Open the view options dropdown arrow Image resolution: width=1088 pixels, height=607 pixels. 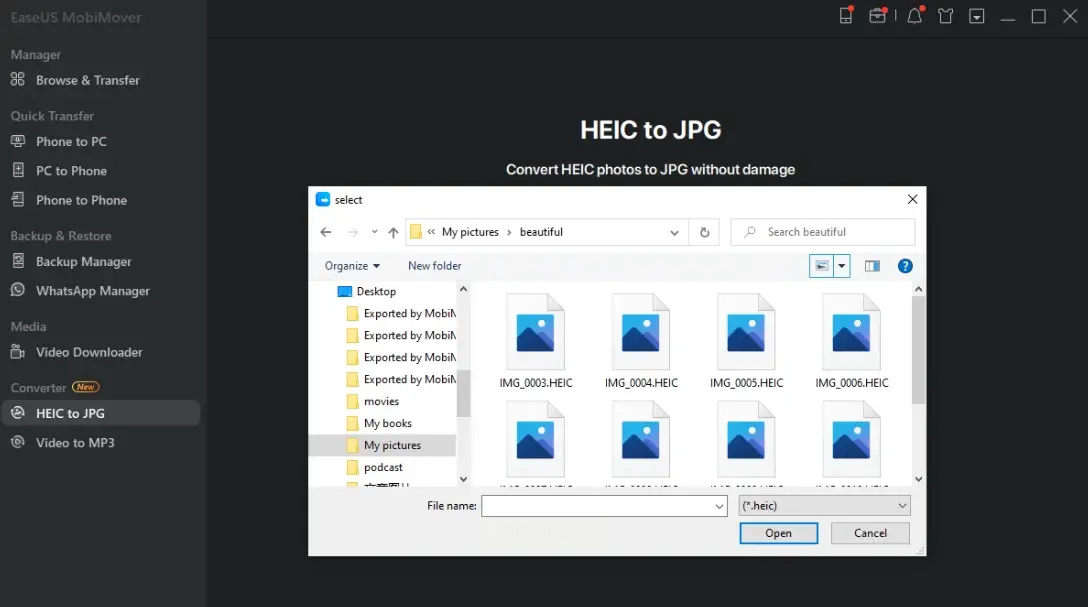tap(842, 266)
